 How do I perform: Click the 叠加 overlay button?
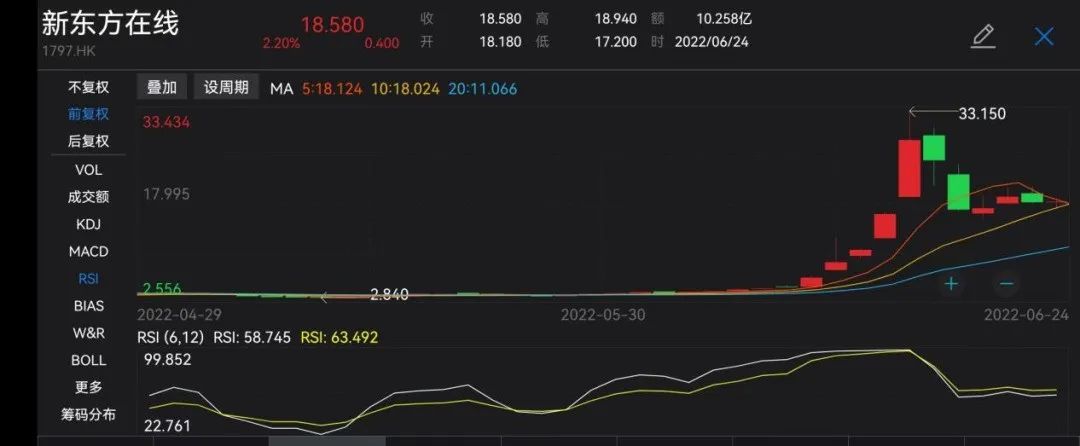162,87
